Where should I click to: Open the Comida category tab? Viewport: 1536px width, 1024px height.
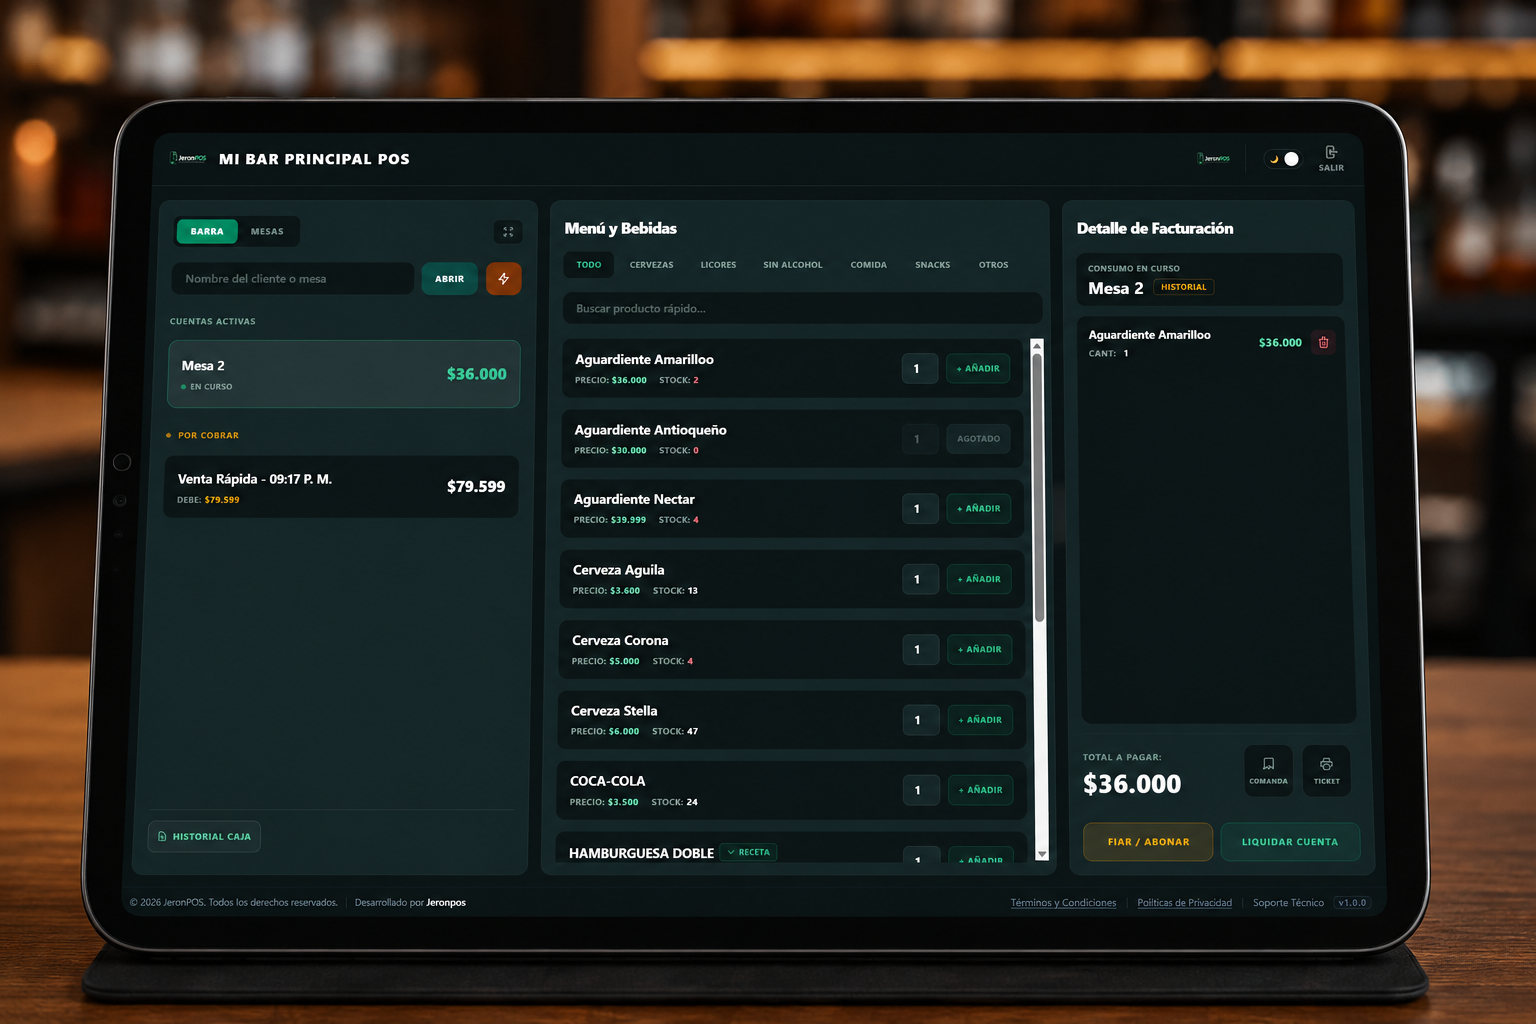pos(869,265)
